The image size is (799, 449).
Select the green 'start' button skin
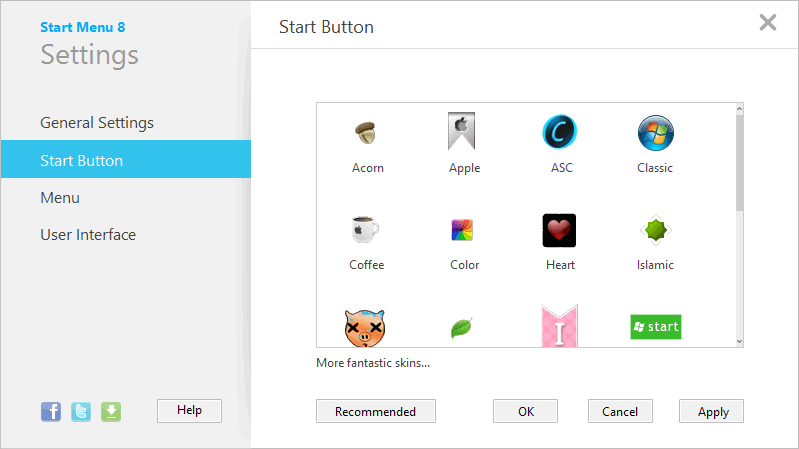coord(656,327)
